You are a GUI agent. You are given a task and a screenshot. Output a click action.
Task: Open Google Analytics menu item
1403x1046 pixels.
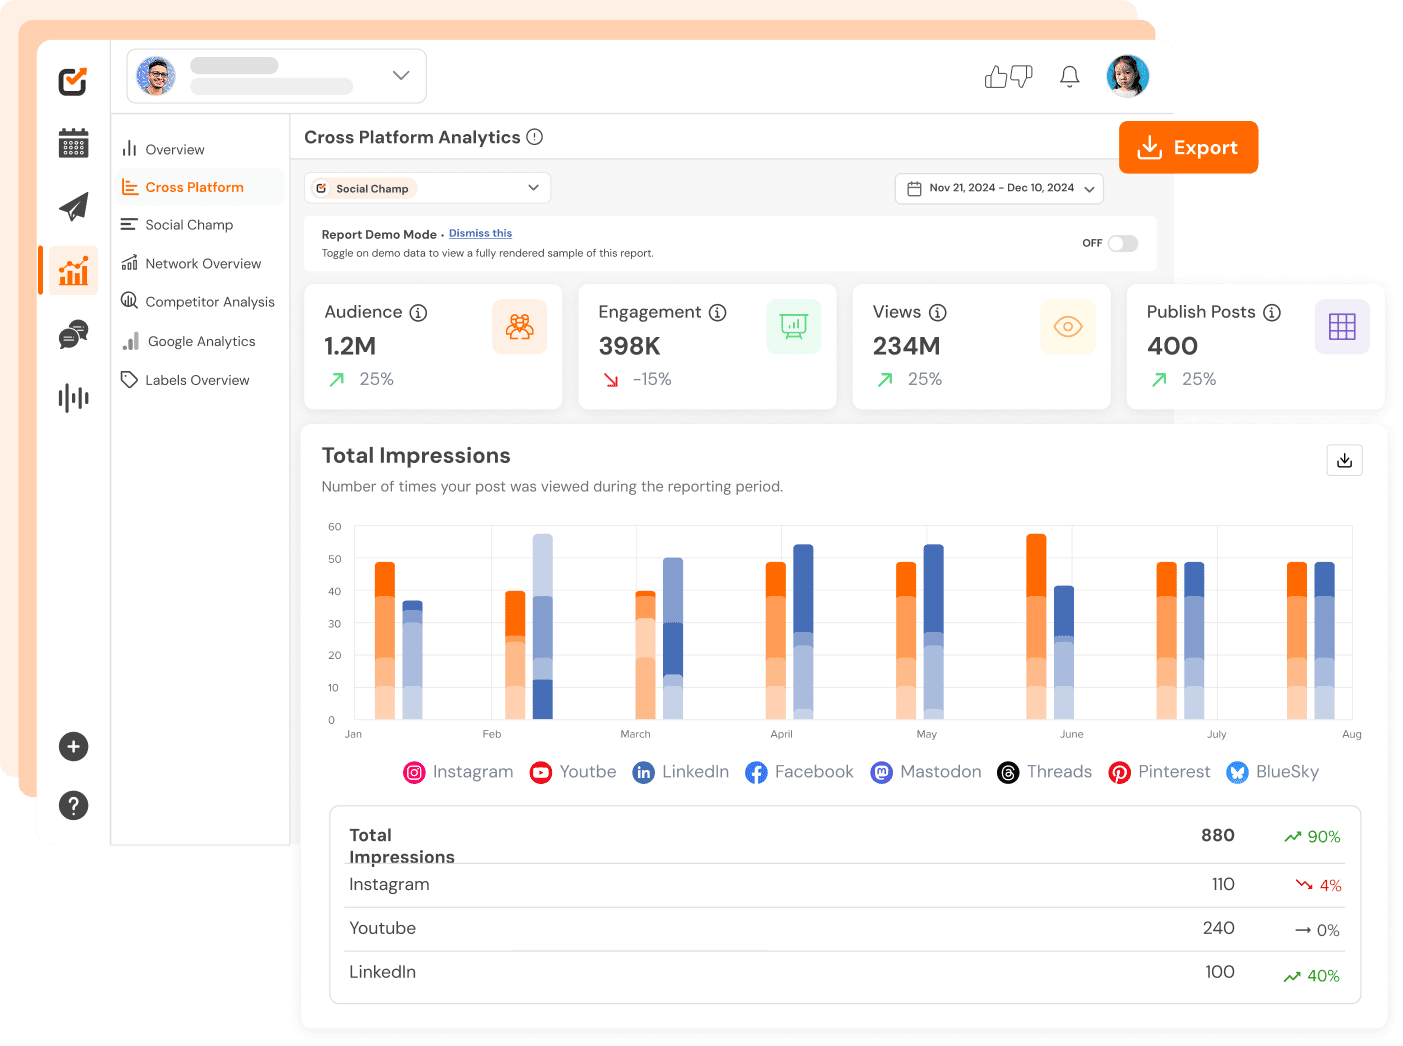[201, 342]
